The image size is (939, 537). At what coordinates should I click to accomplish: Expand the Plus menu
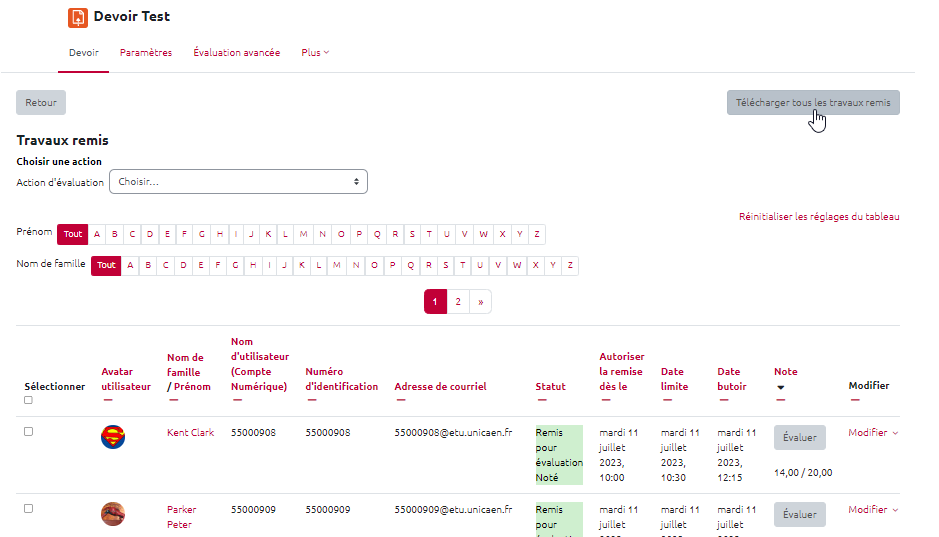(315, 53)
